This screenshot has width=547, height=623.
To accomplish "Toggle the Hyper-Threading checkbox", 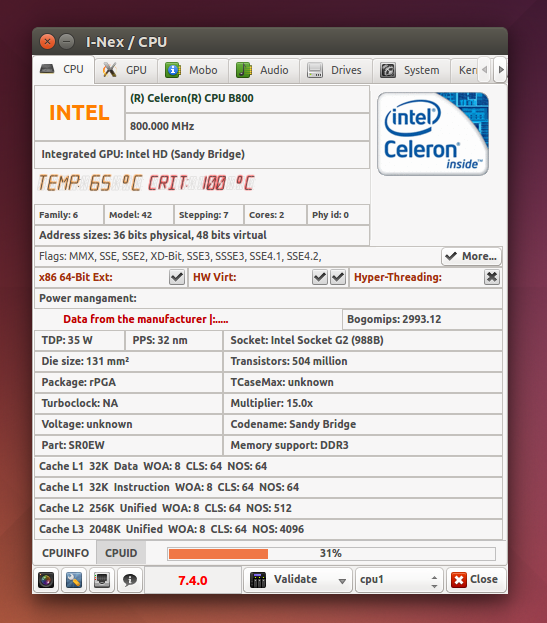I will (x=492, y=277).
